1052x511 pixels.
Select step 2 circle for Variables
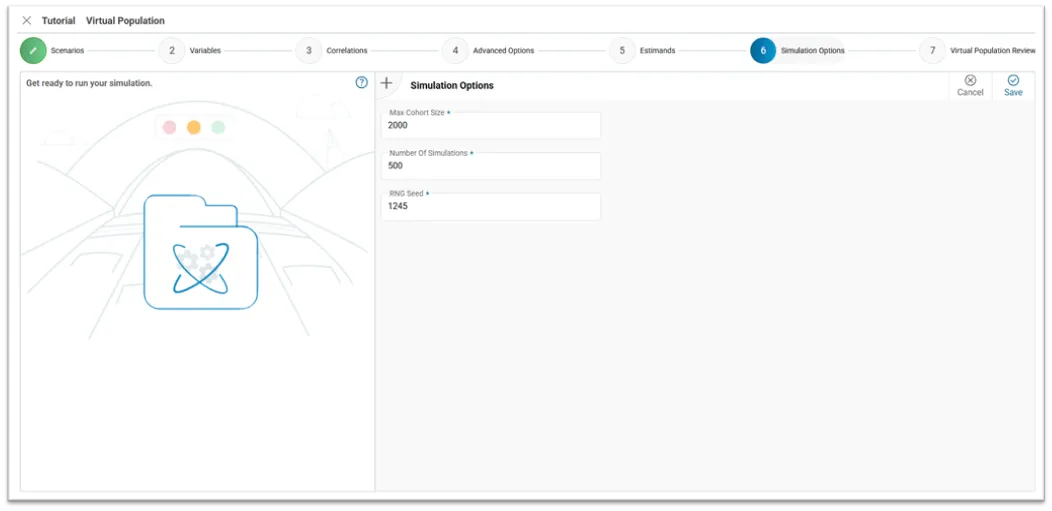(x=172, y=50)
